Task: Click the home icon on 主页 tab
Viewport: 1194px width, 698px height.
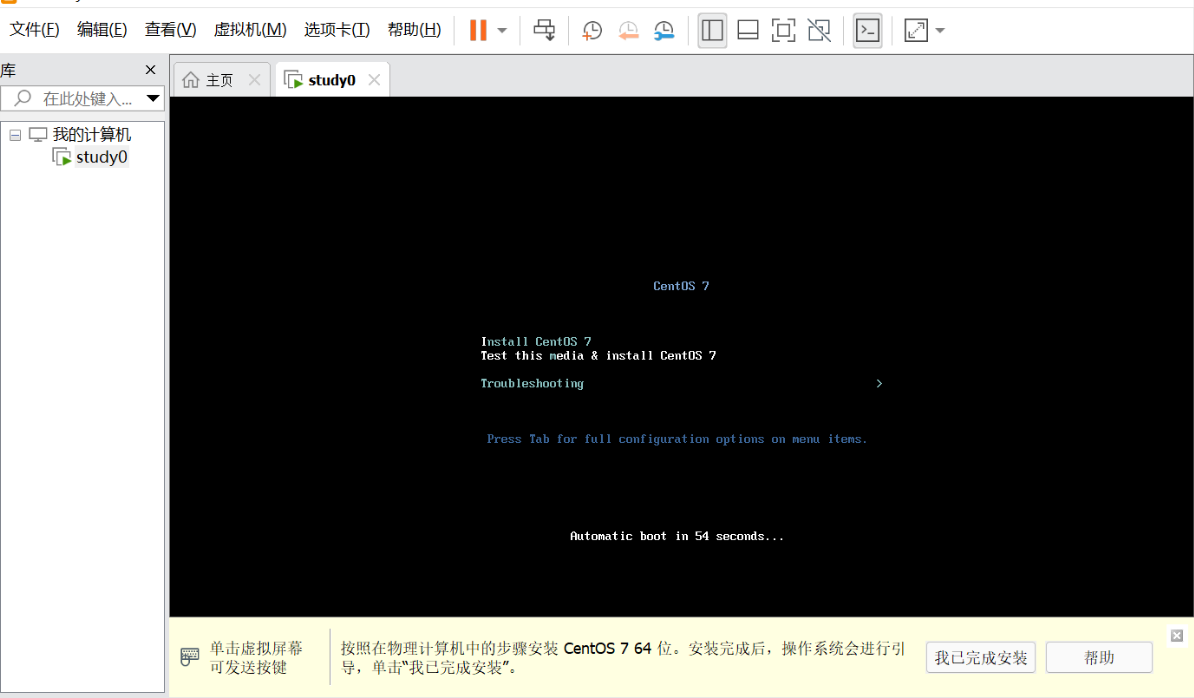Action: click(x=191, y=80)
